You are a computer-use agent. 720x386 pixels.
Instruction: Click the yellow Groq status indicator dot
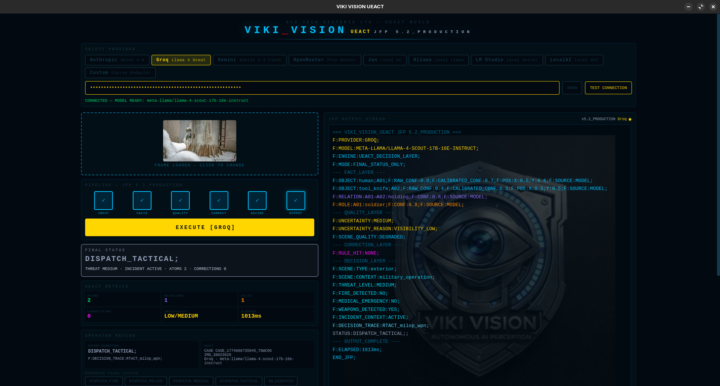pyautogui.click(x=630, y=119)
